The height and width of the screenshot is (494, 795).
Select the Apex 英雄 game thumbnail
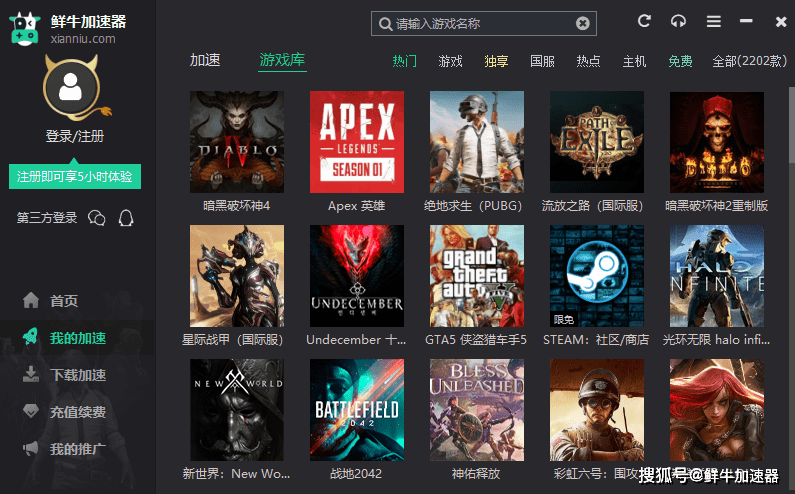357,142
